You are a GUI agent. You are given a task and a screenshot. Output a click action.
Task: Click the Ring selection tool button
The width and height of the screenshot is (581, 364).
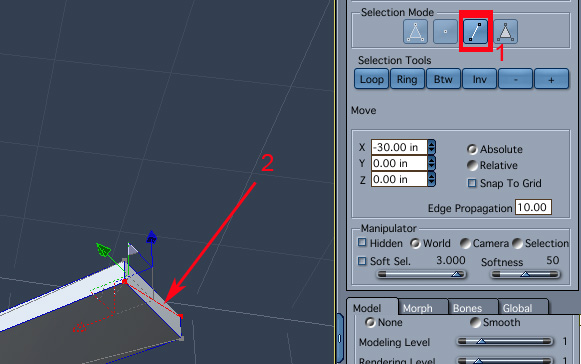[407, 79]
